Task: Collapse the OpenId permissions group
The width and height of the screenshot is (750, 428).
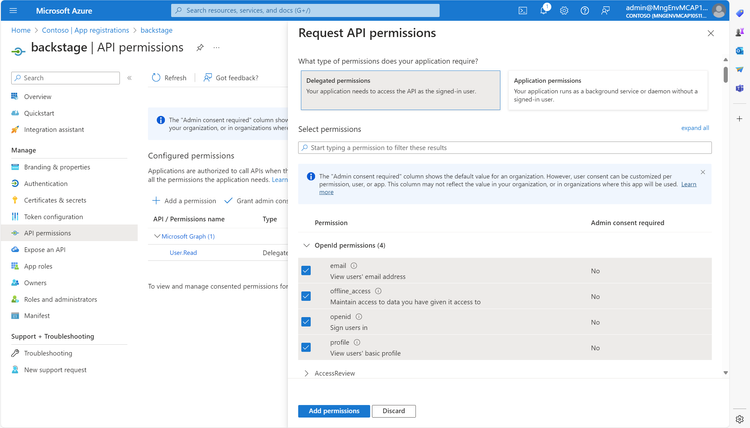Action: click(307, 245)
